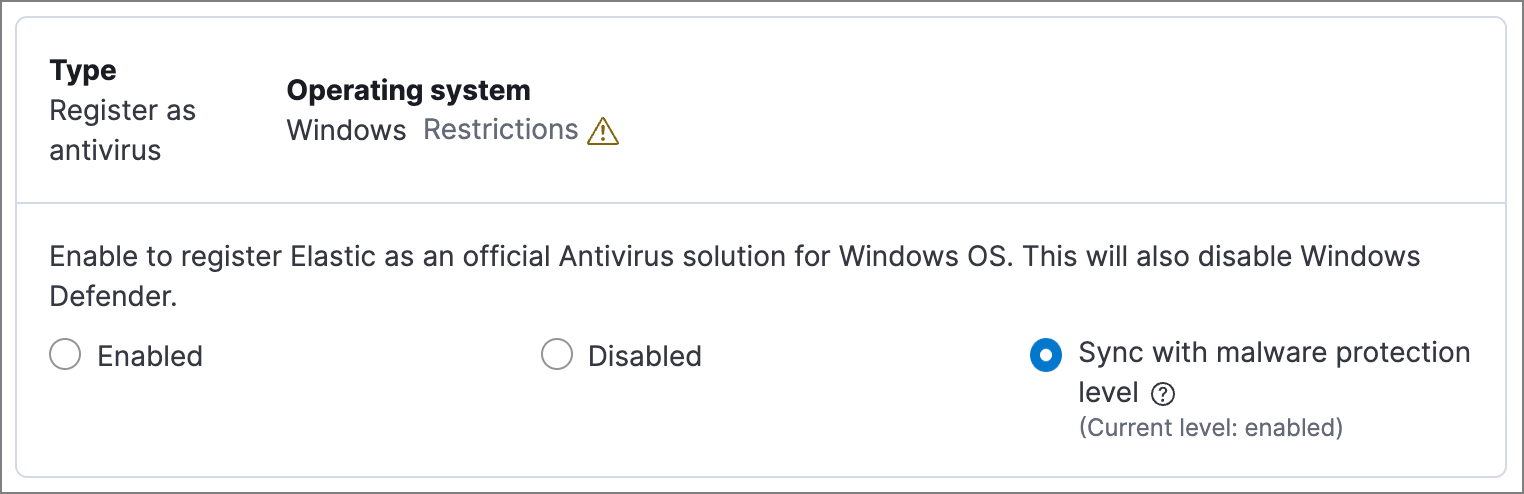Click the "Register as antivirus" text
1524x494 pixels.
click(122, 130)
